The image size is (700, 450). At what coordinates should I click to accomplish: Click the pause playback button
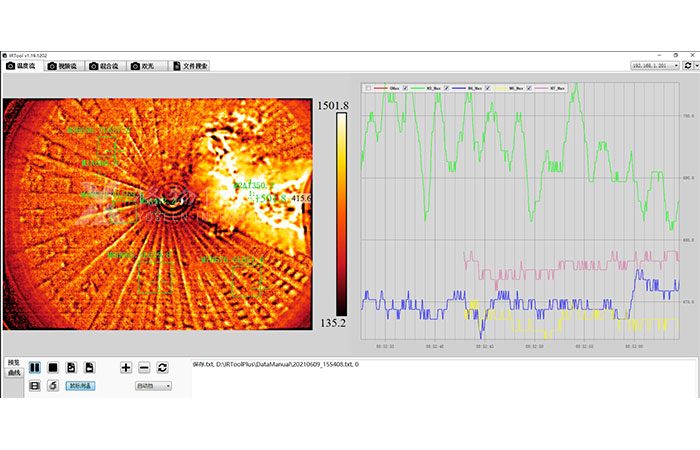click(x=35, y=367)
